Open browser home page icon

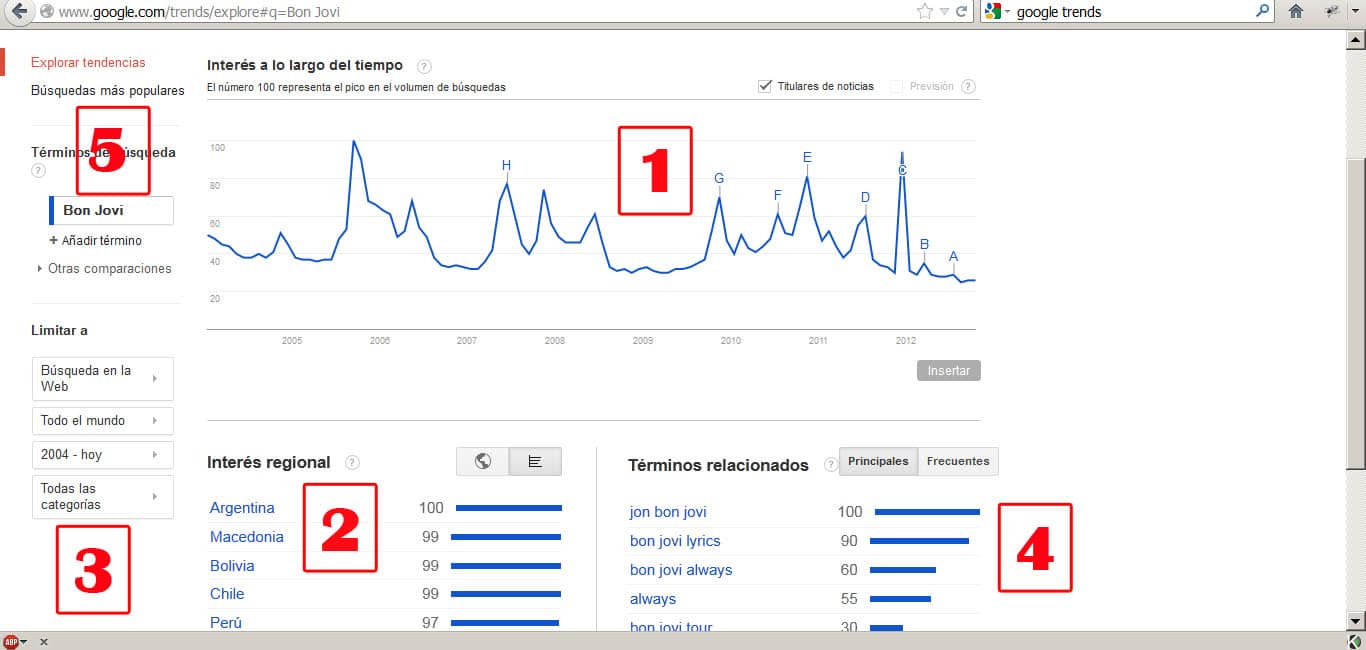pos(1296,12)
